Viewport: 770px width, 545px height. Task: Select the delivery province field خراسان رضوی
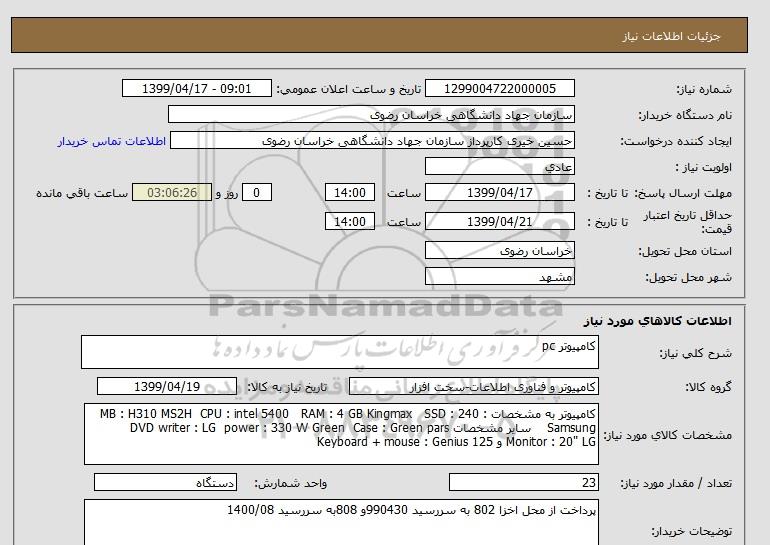499,250
